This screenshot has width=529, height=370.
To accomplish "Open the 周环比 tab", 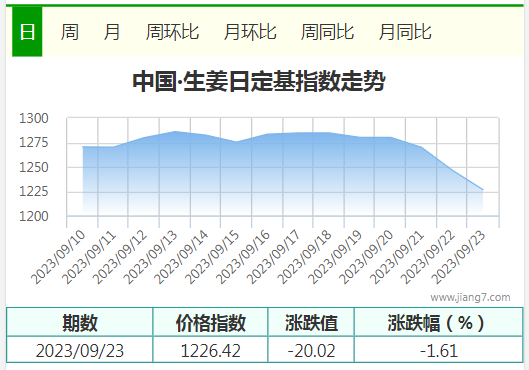I will (172, 32).
